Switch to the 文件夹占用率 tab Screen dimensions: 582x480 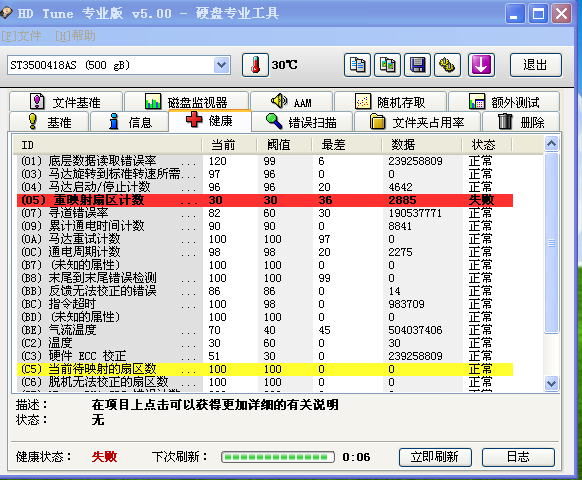417,122
